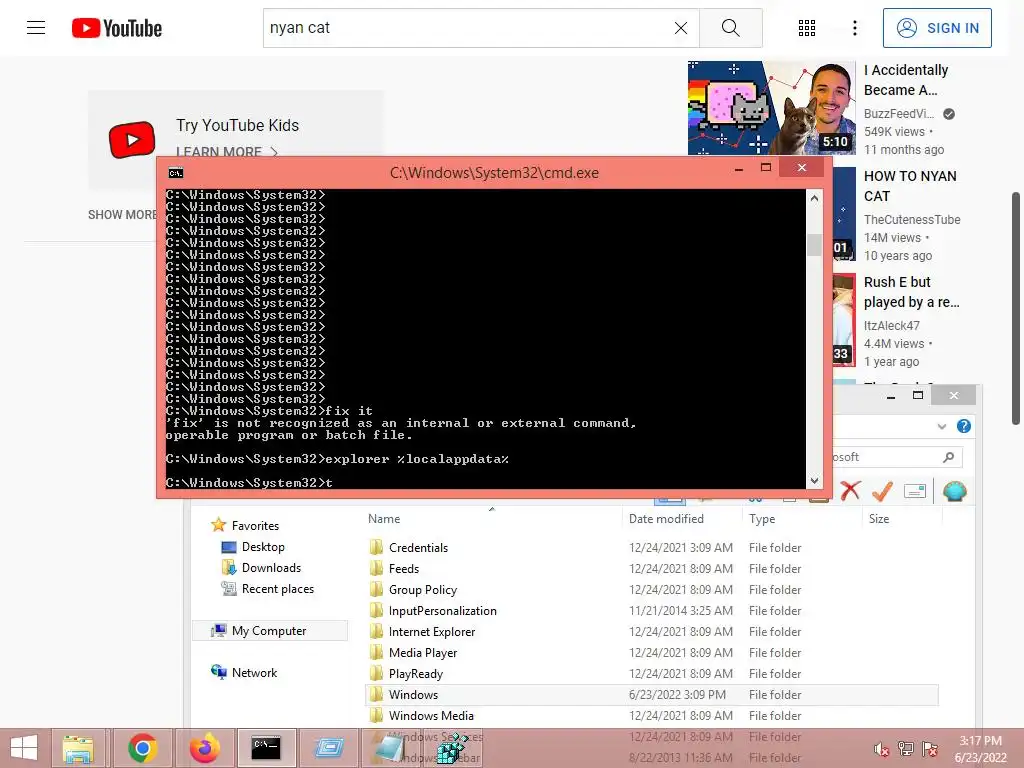This screenshot has height=768, width=1024.
Task: Submit the YouTube search with magnifier button
Action: 731,28
